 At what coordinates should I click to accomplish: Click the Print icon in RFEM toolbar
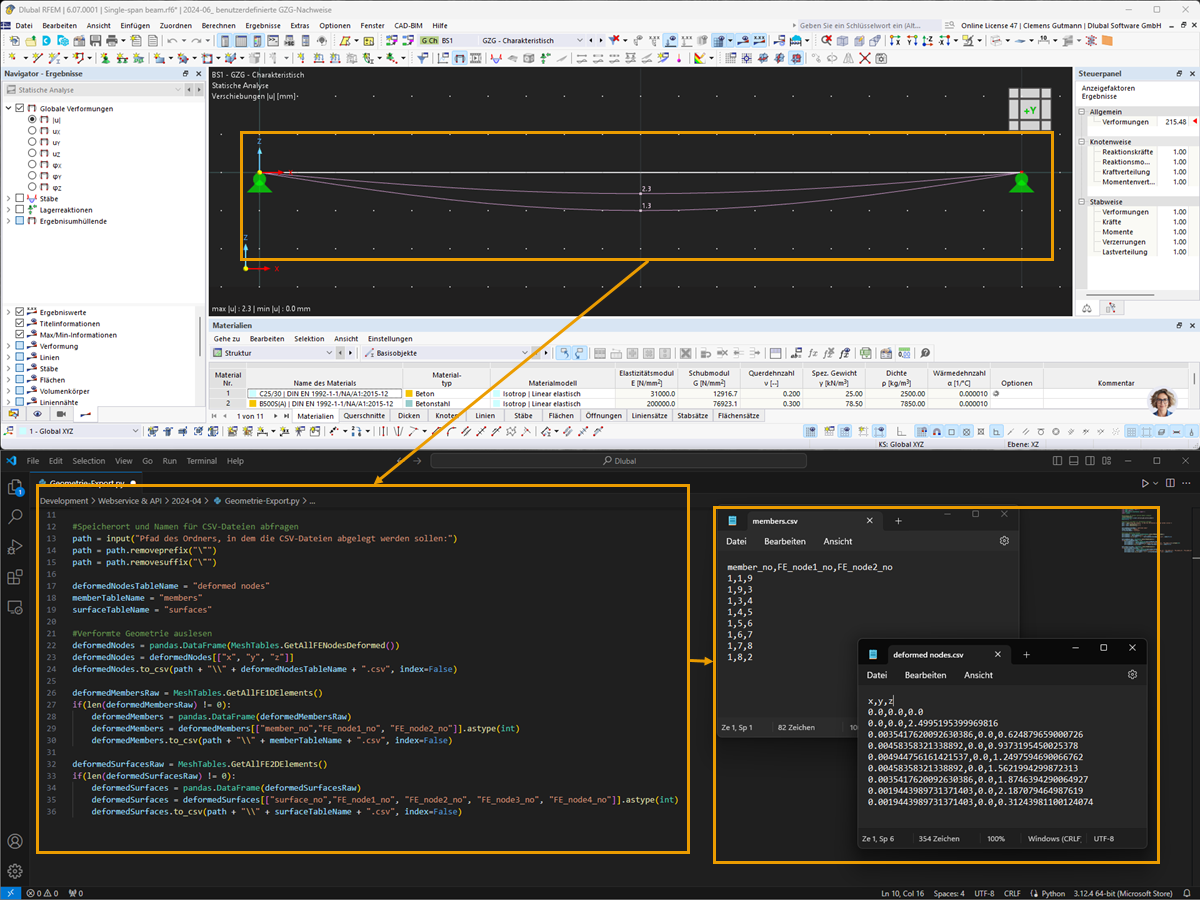[x=111, y=41]
